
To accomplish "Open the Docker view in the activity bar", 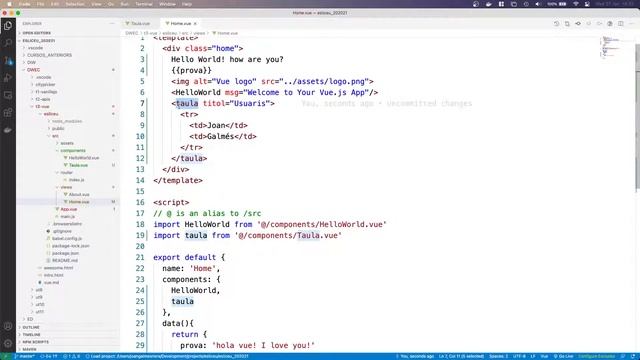I will pyautogui.click(x=8, y=130).
